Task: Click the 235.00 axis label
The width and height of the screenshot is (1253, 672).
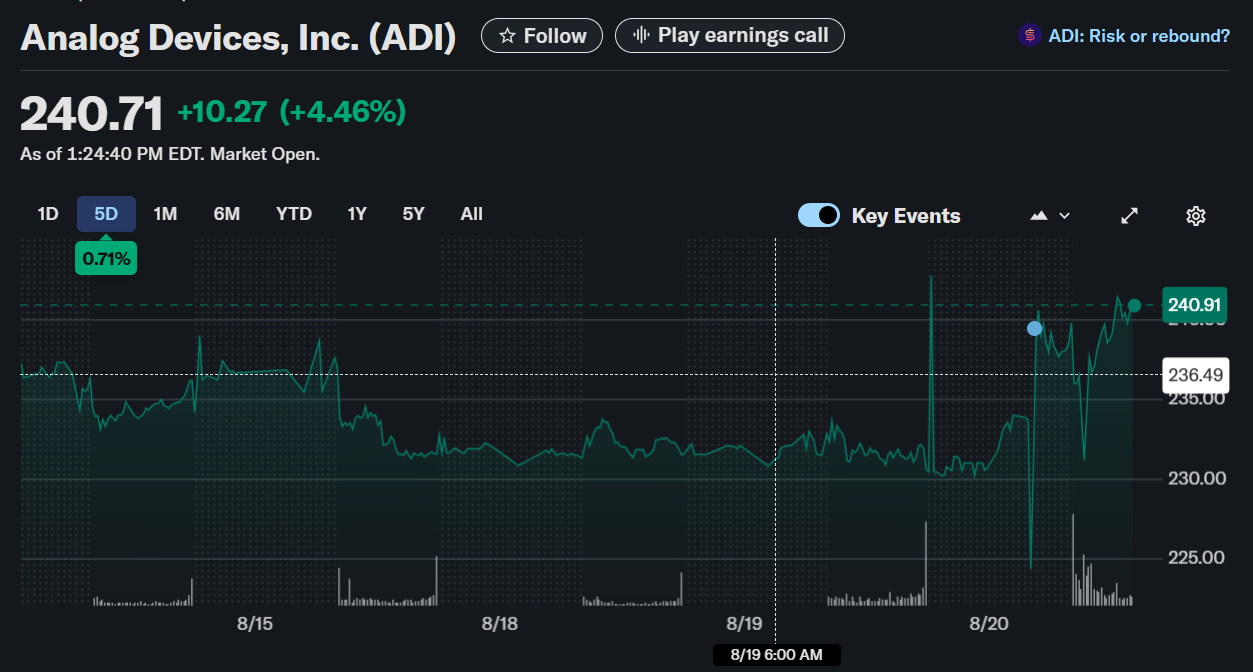Action: tap(1197, 398)
